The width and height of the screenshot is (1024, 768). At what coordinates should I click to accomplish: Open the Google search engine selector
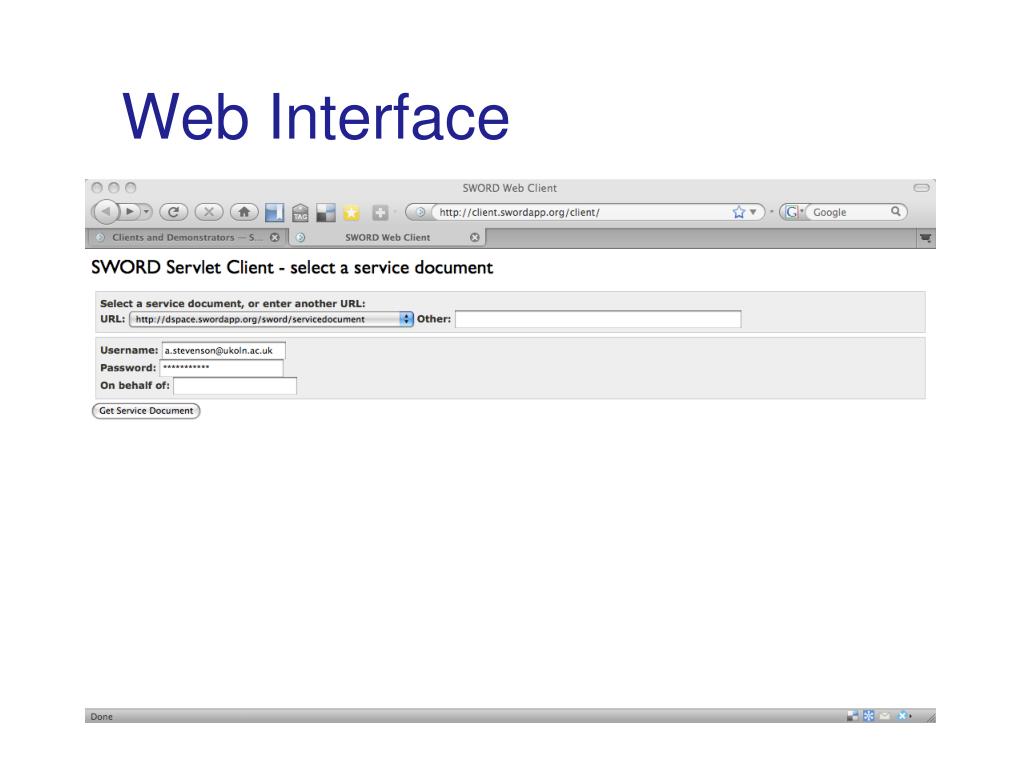point(793,212)
